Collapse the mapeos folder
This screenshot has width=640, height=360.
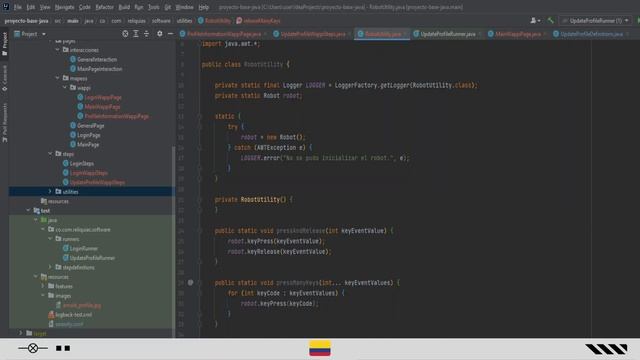click(x=58, y=78)
